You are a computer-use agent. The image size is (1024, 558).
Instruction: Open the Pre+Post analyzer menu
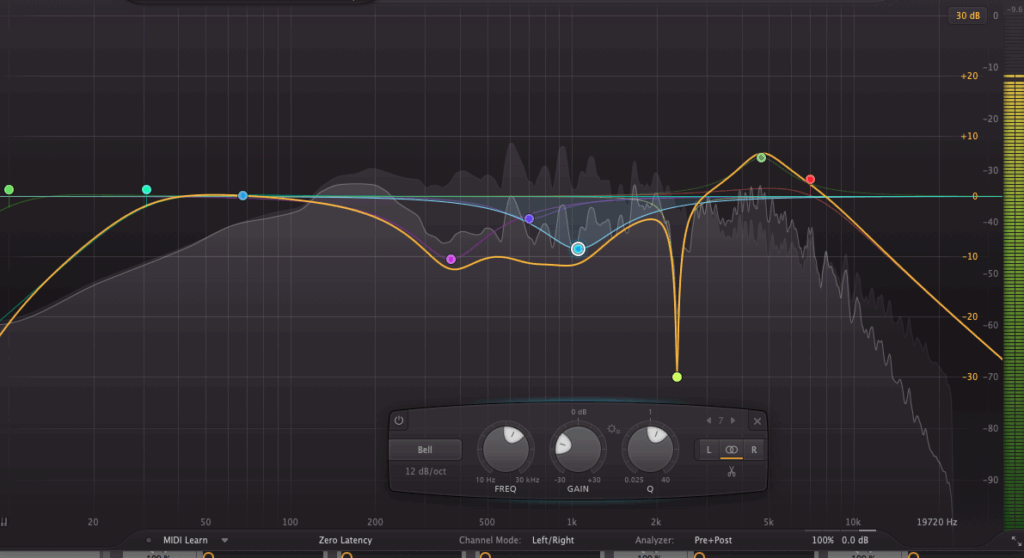point(713,540)
